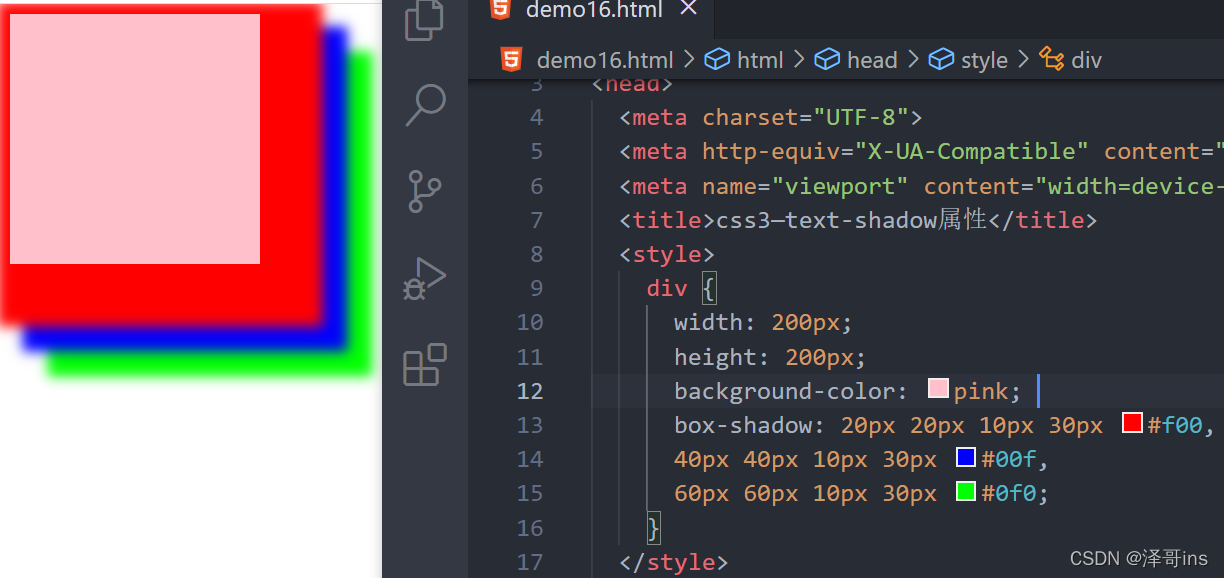The image size is (1224, 578).
Task: Click line number 9 in gutter
Action: (537, 289)
